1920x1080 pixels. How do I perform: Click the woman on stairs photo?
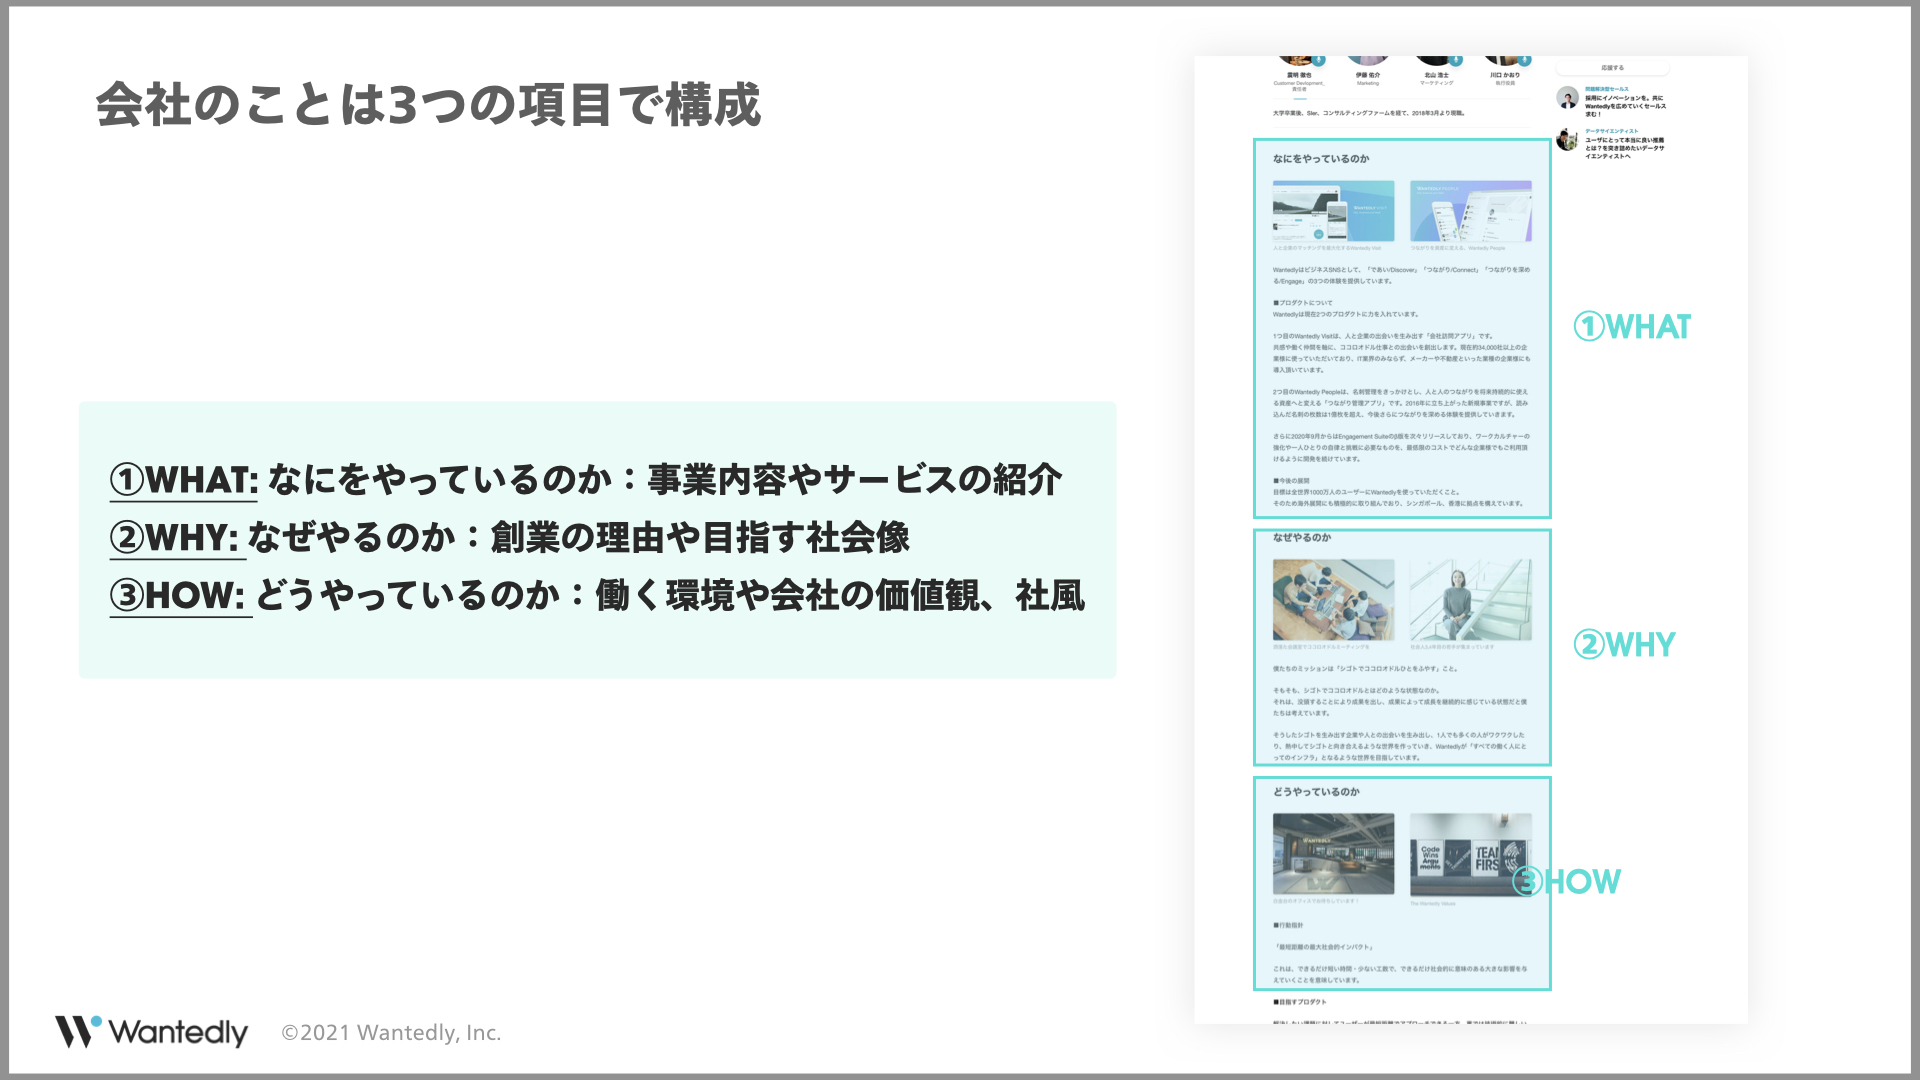(x=1470, y=599)
